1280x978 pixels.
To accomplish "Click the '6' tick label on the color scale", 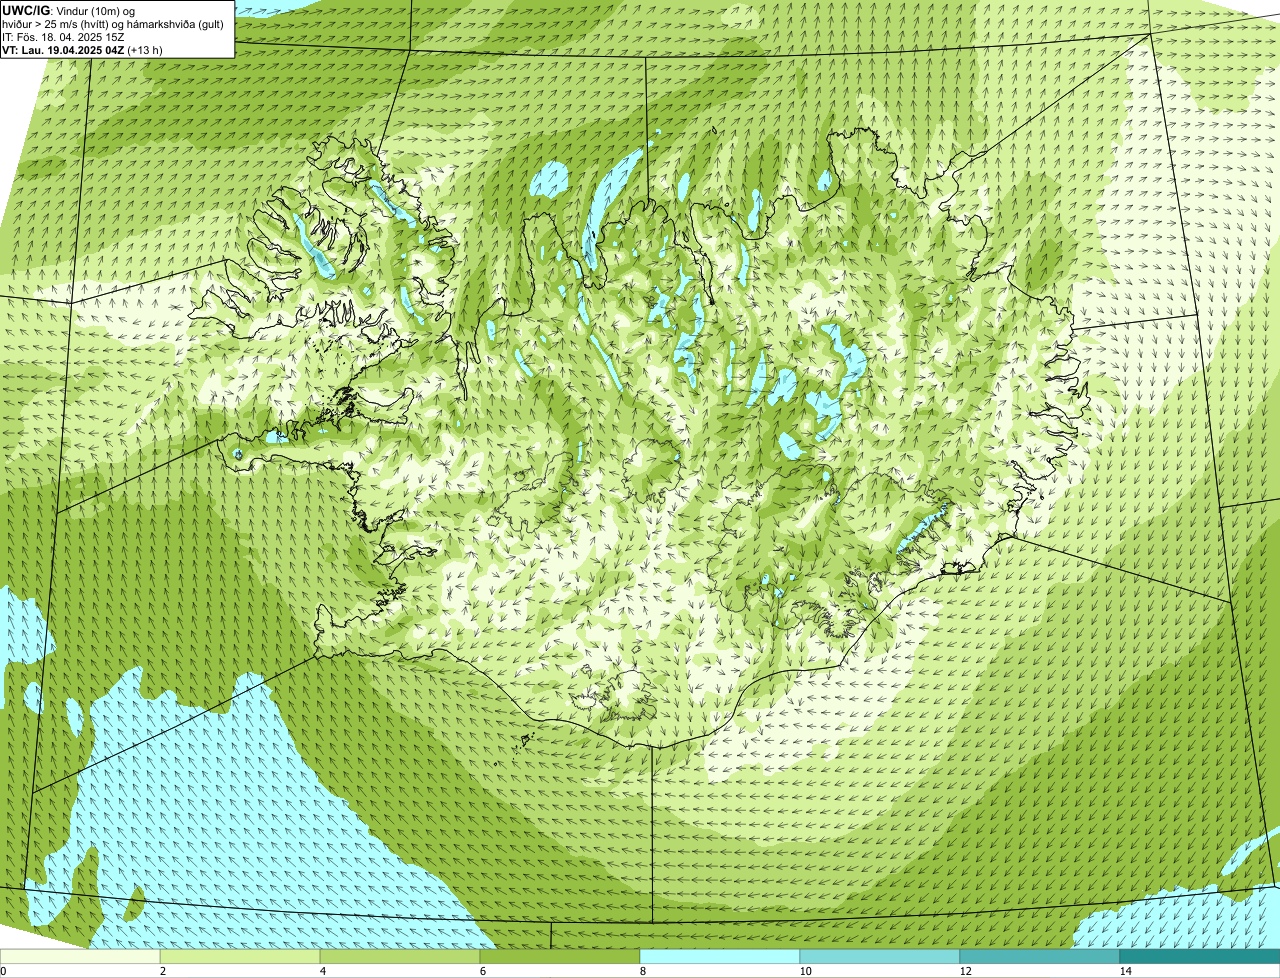I will 482,971.
